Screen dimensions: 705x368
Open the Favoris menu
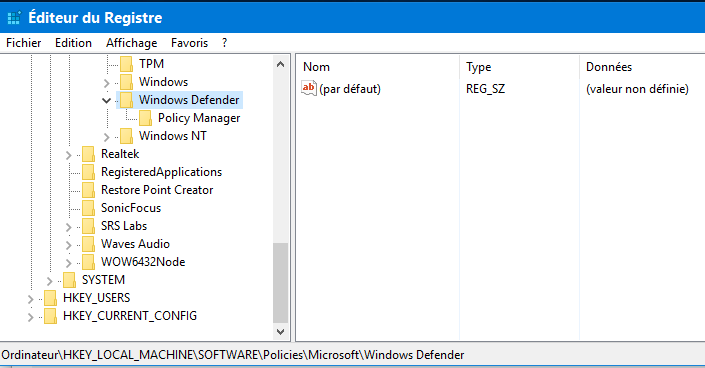(x=189, y=43)
